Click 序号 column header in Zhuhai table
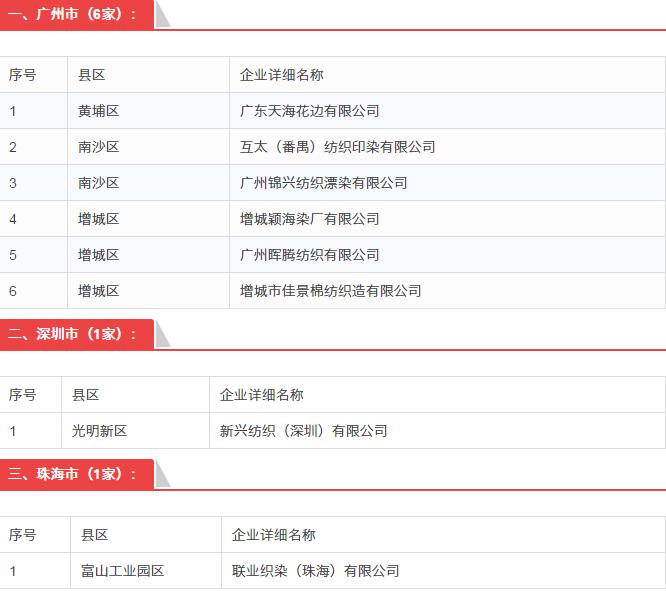This screenshot has width=666, height=591. [x=23, y=535]
